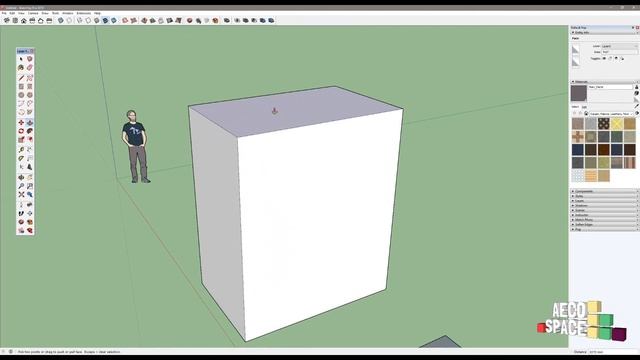The image size is (640, 360).
Task: Select the Rectangle drawing tool
Action: coord(21,87)
